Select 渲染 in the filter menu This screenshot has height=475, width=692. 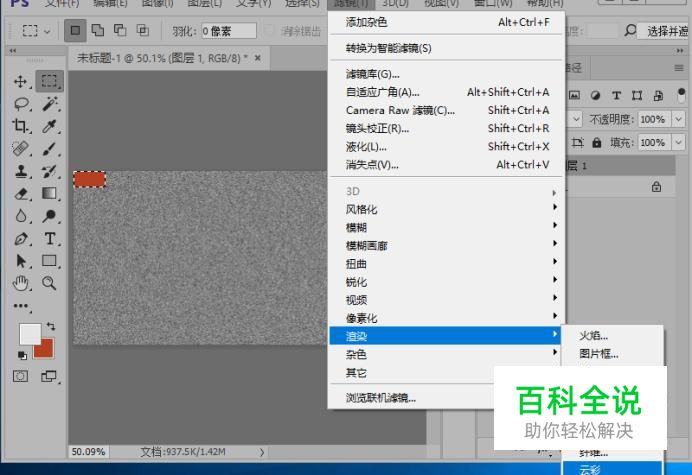[x=445, y=336]
